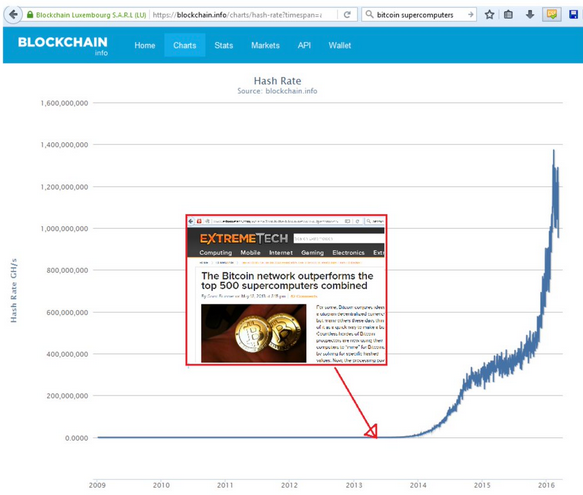The height and width of the screenshot is (495, 583).
Task: Go to the Markets page
Action: coord(265,45)
